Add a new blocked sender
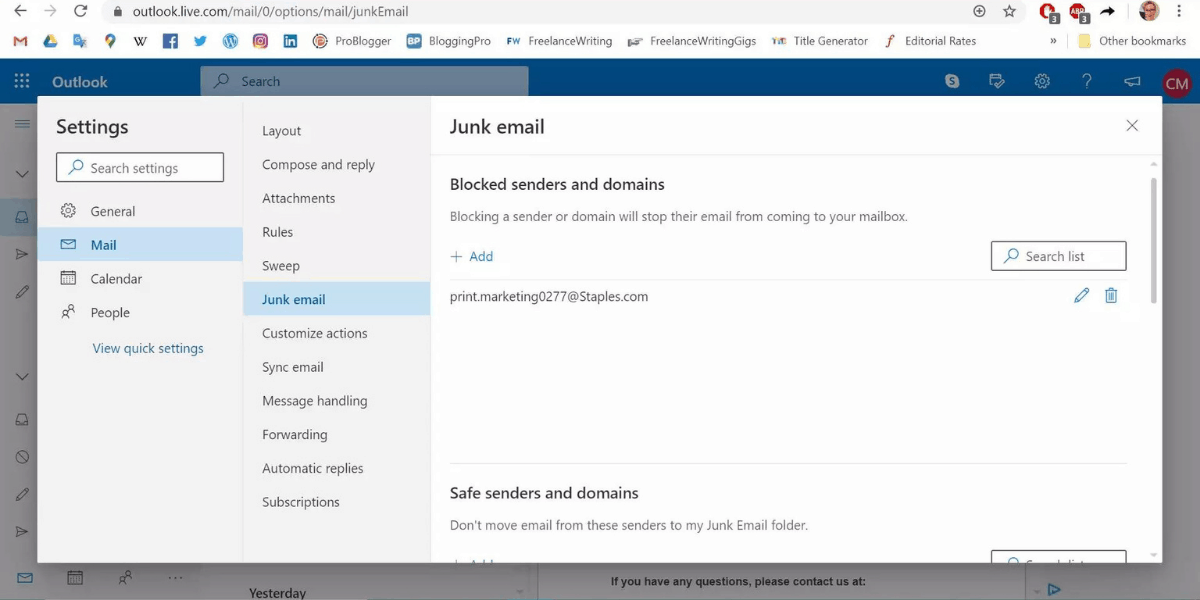The height and width of the screenshot is (600, 1200). point(472,256)
